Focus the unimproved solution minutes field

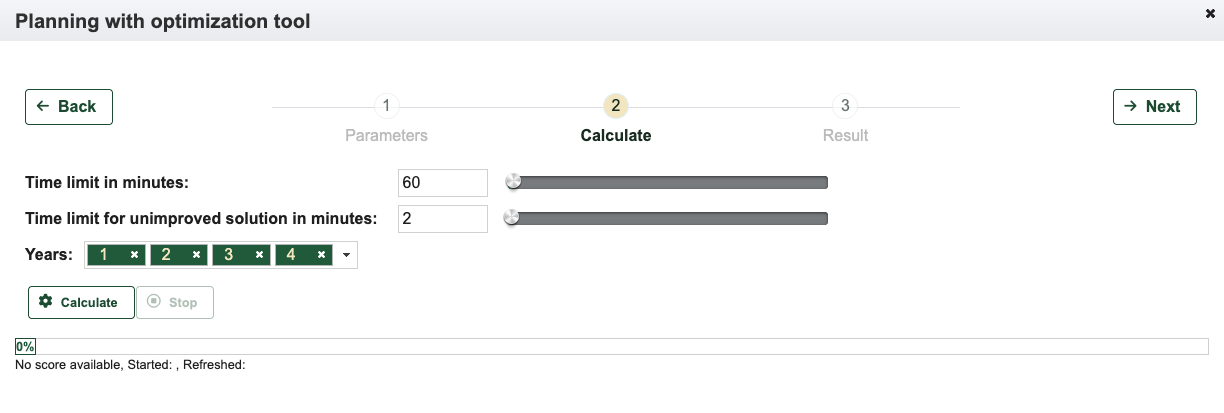coord(443,219)
